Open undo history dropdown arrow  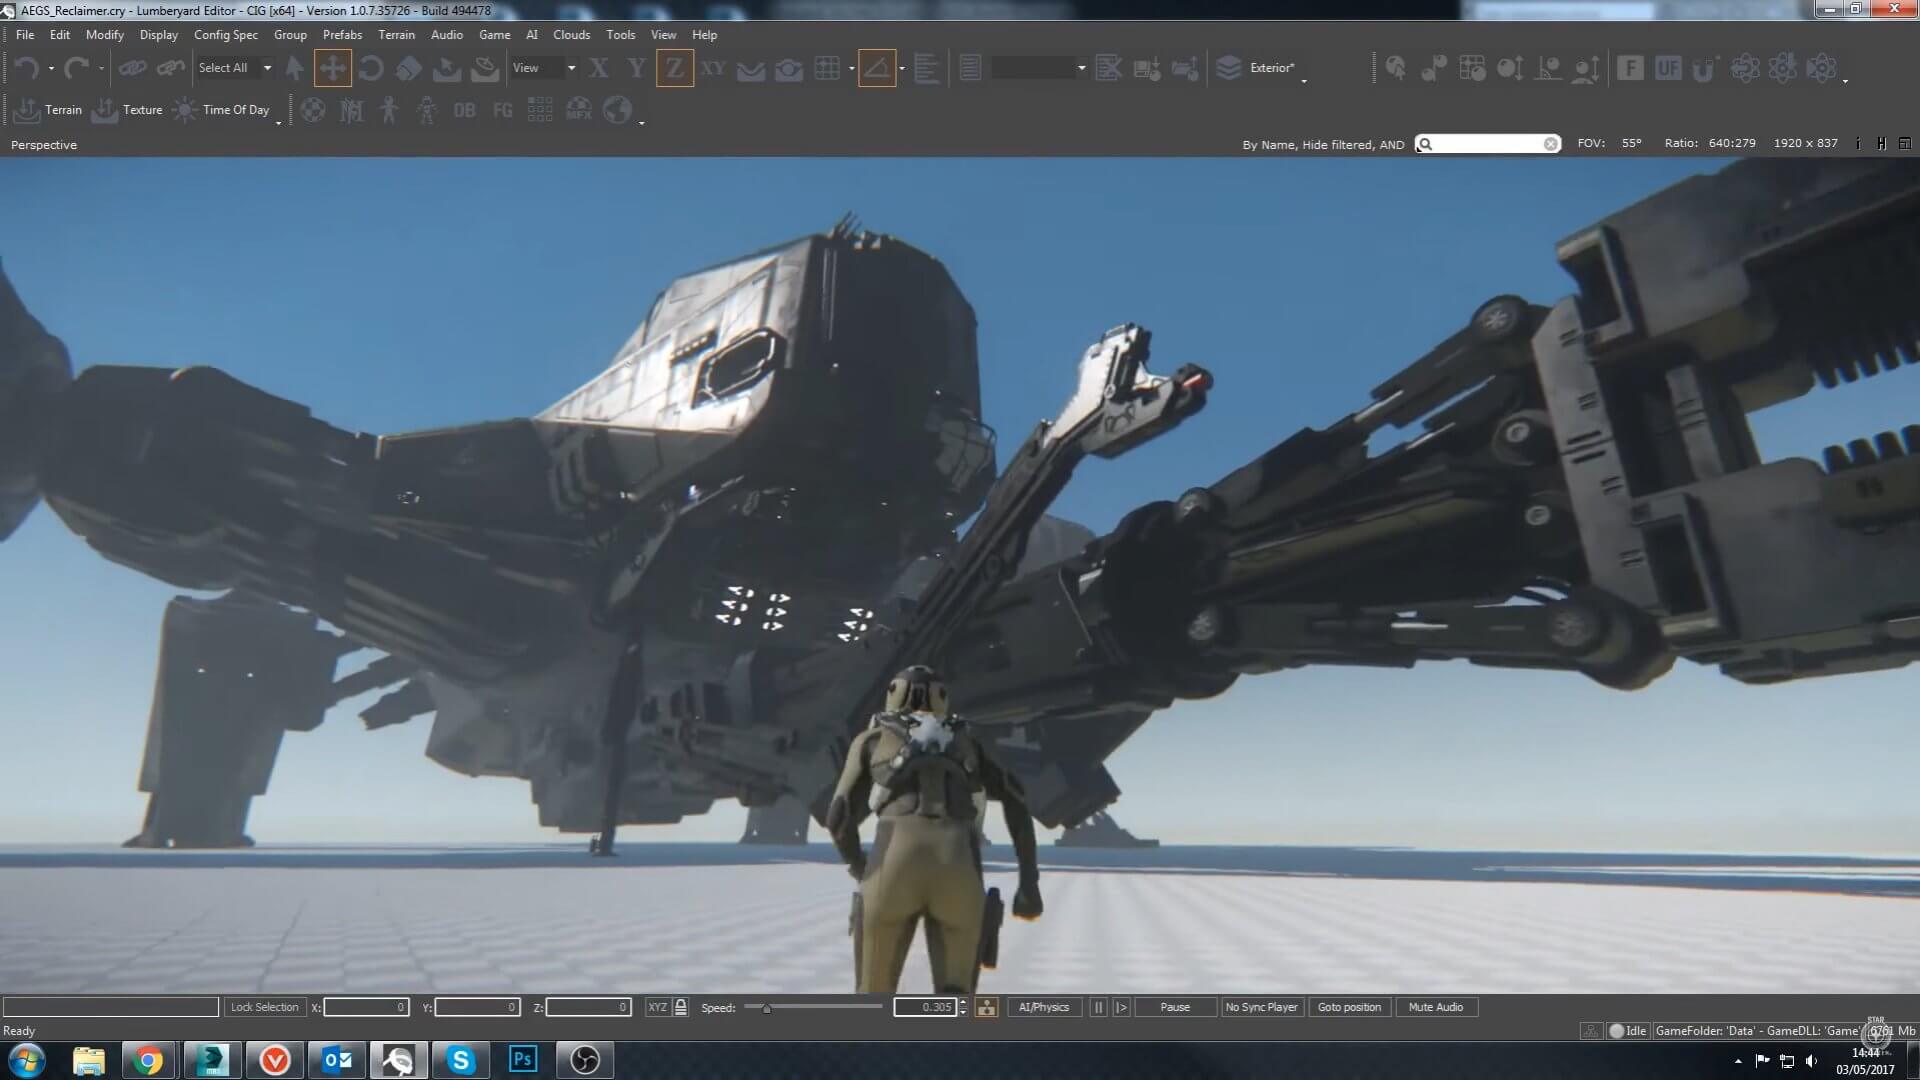(51, 69)
